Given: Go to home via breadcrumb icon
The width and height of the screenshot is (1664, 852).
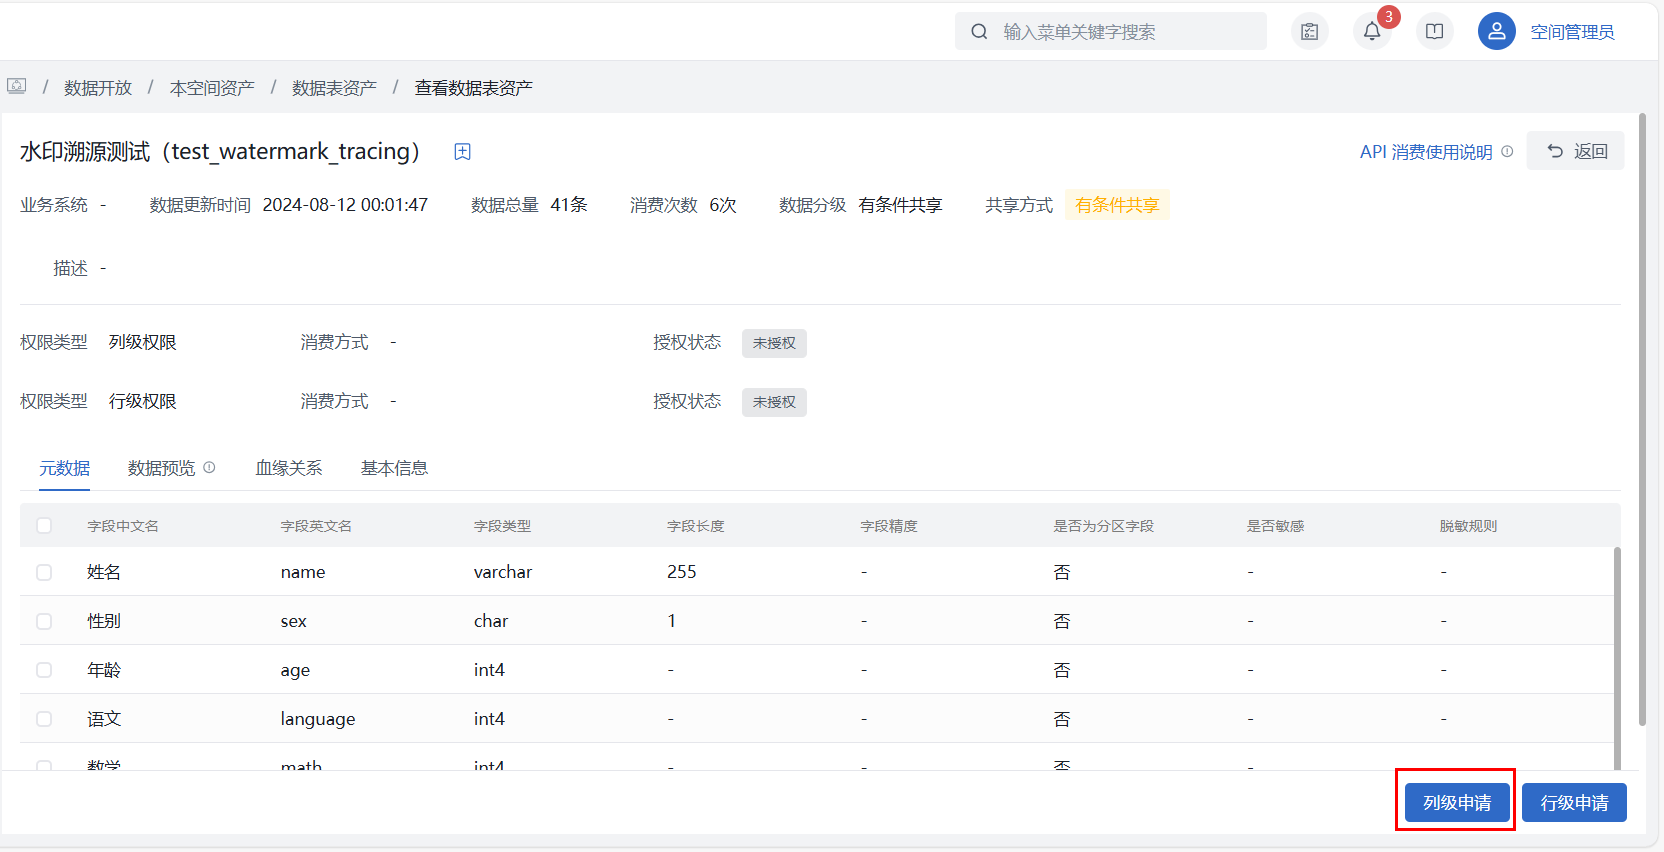Looking at the screenshot, I should (16, 86).
